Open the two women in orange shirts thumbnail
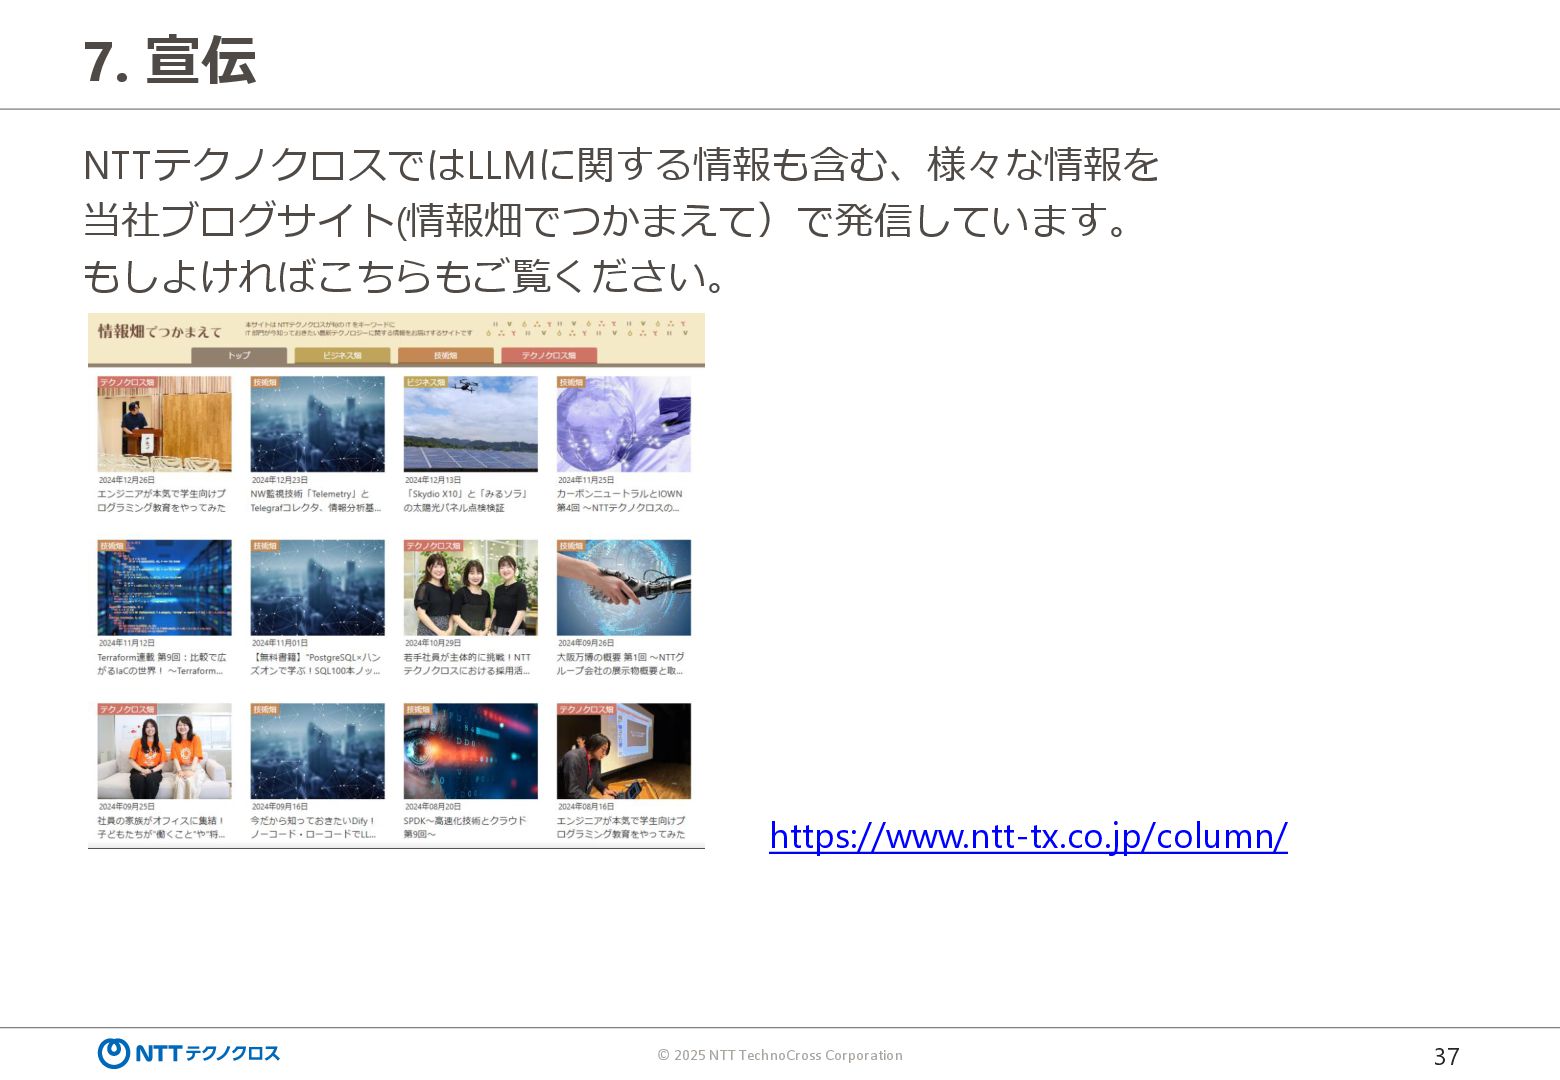1560x1080 pixels. (x=164, y=751)
